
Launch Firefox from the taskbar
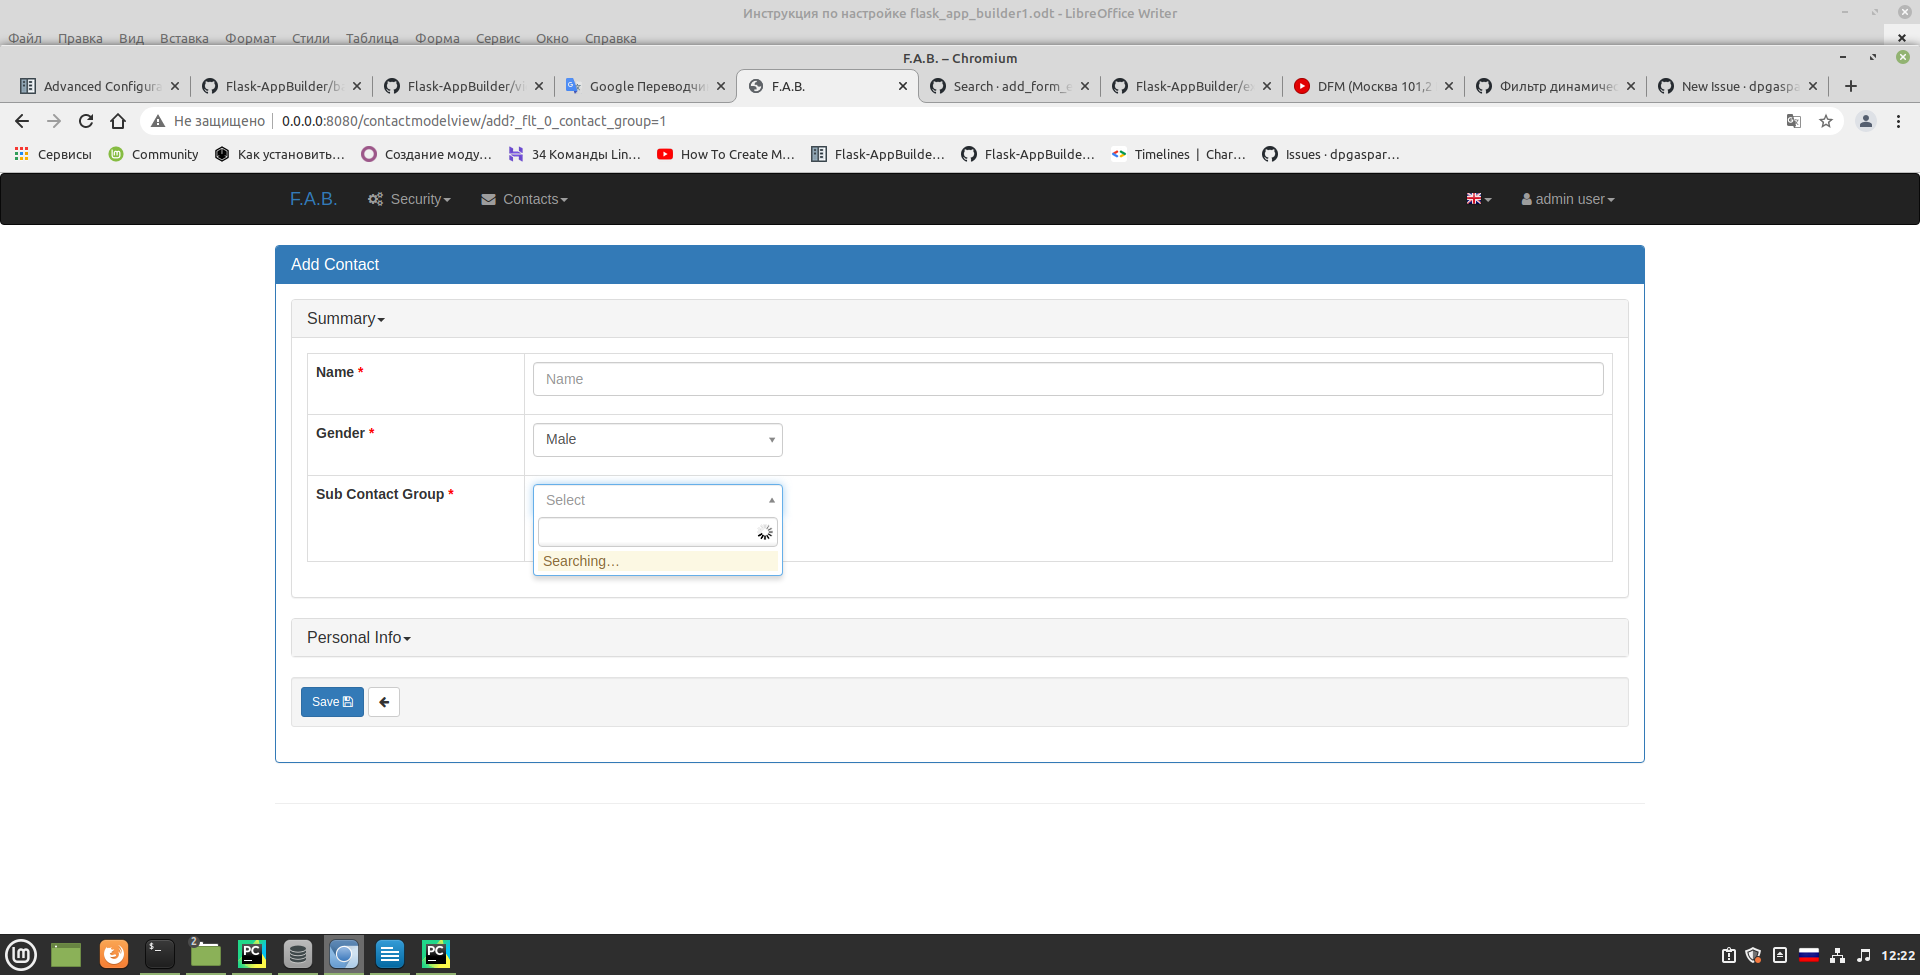pos(114,955)
